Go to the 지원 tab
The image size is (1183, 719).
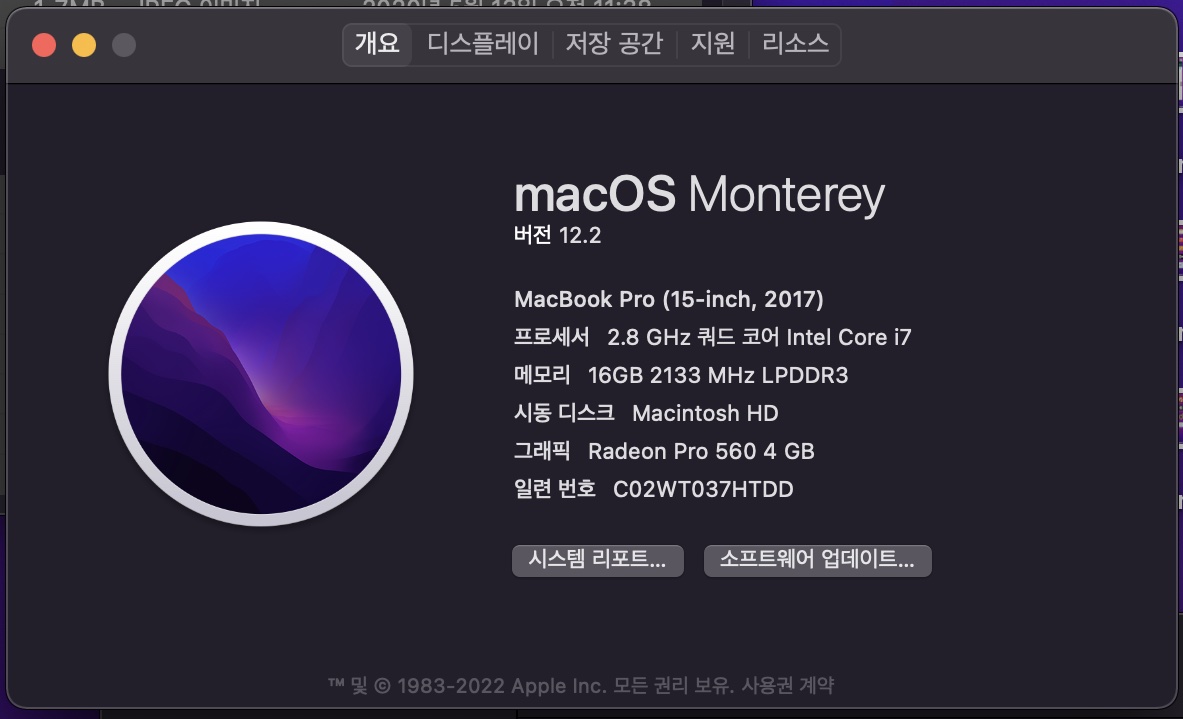(x=712, y=44)
